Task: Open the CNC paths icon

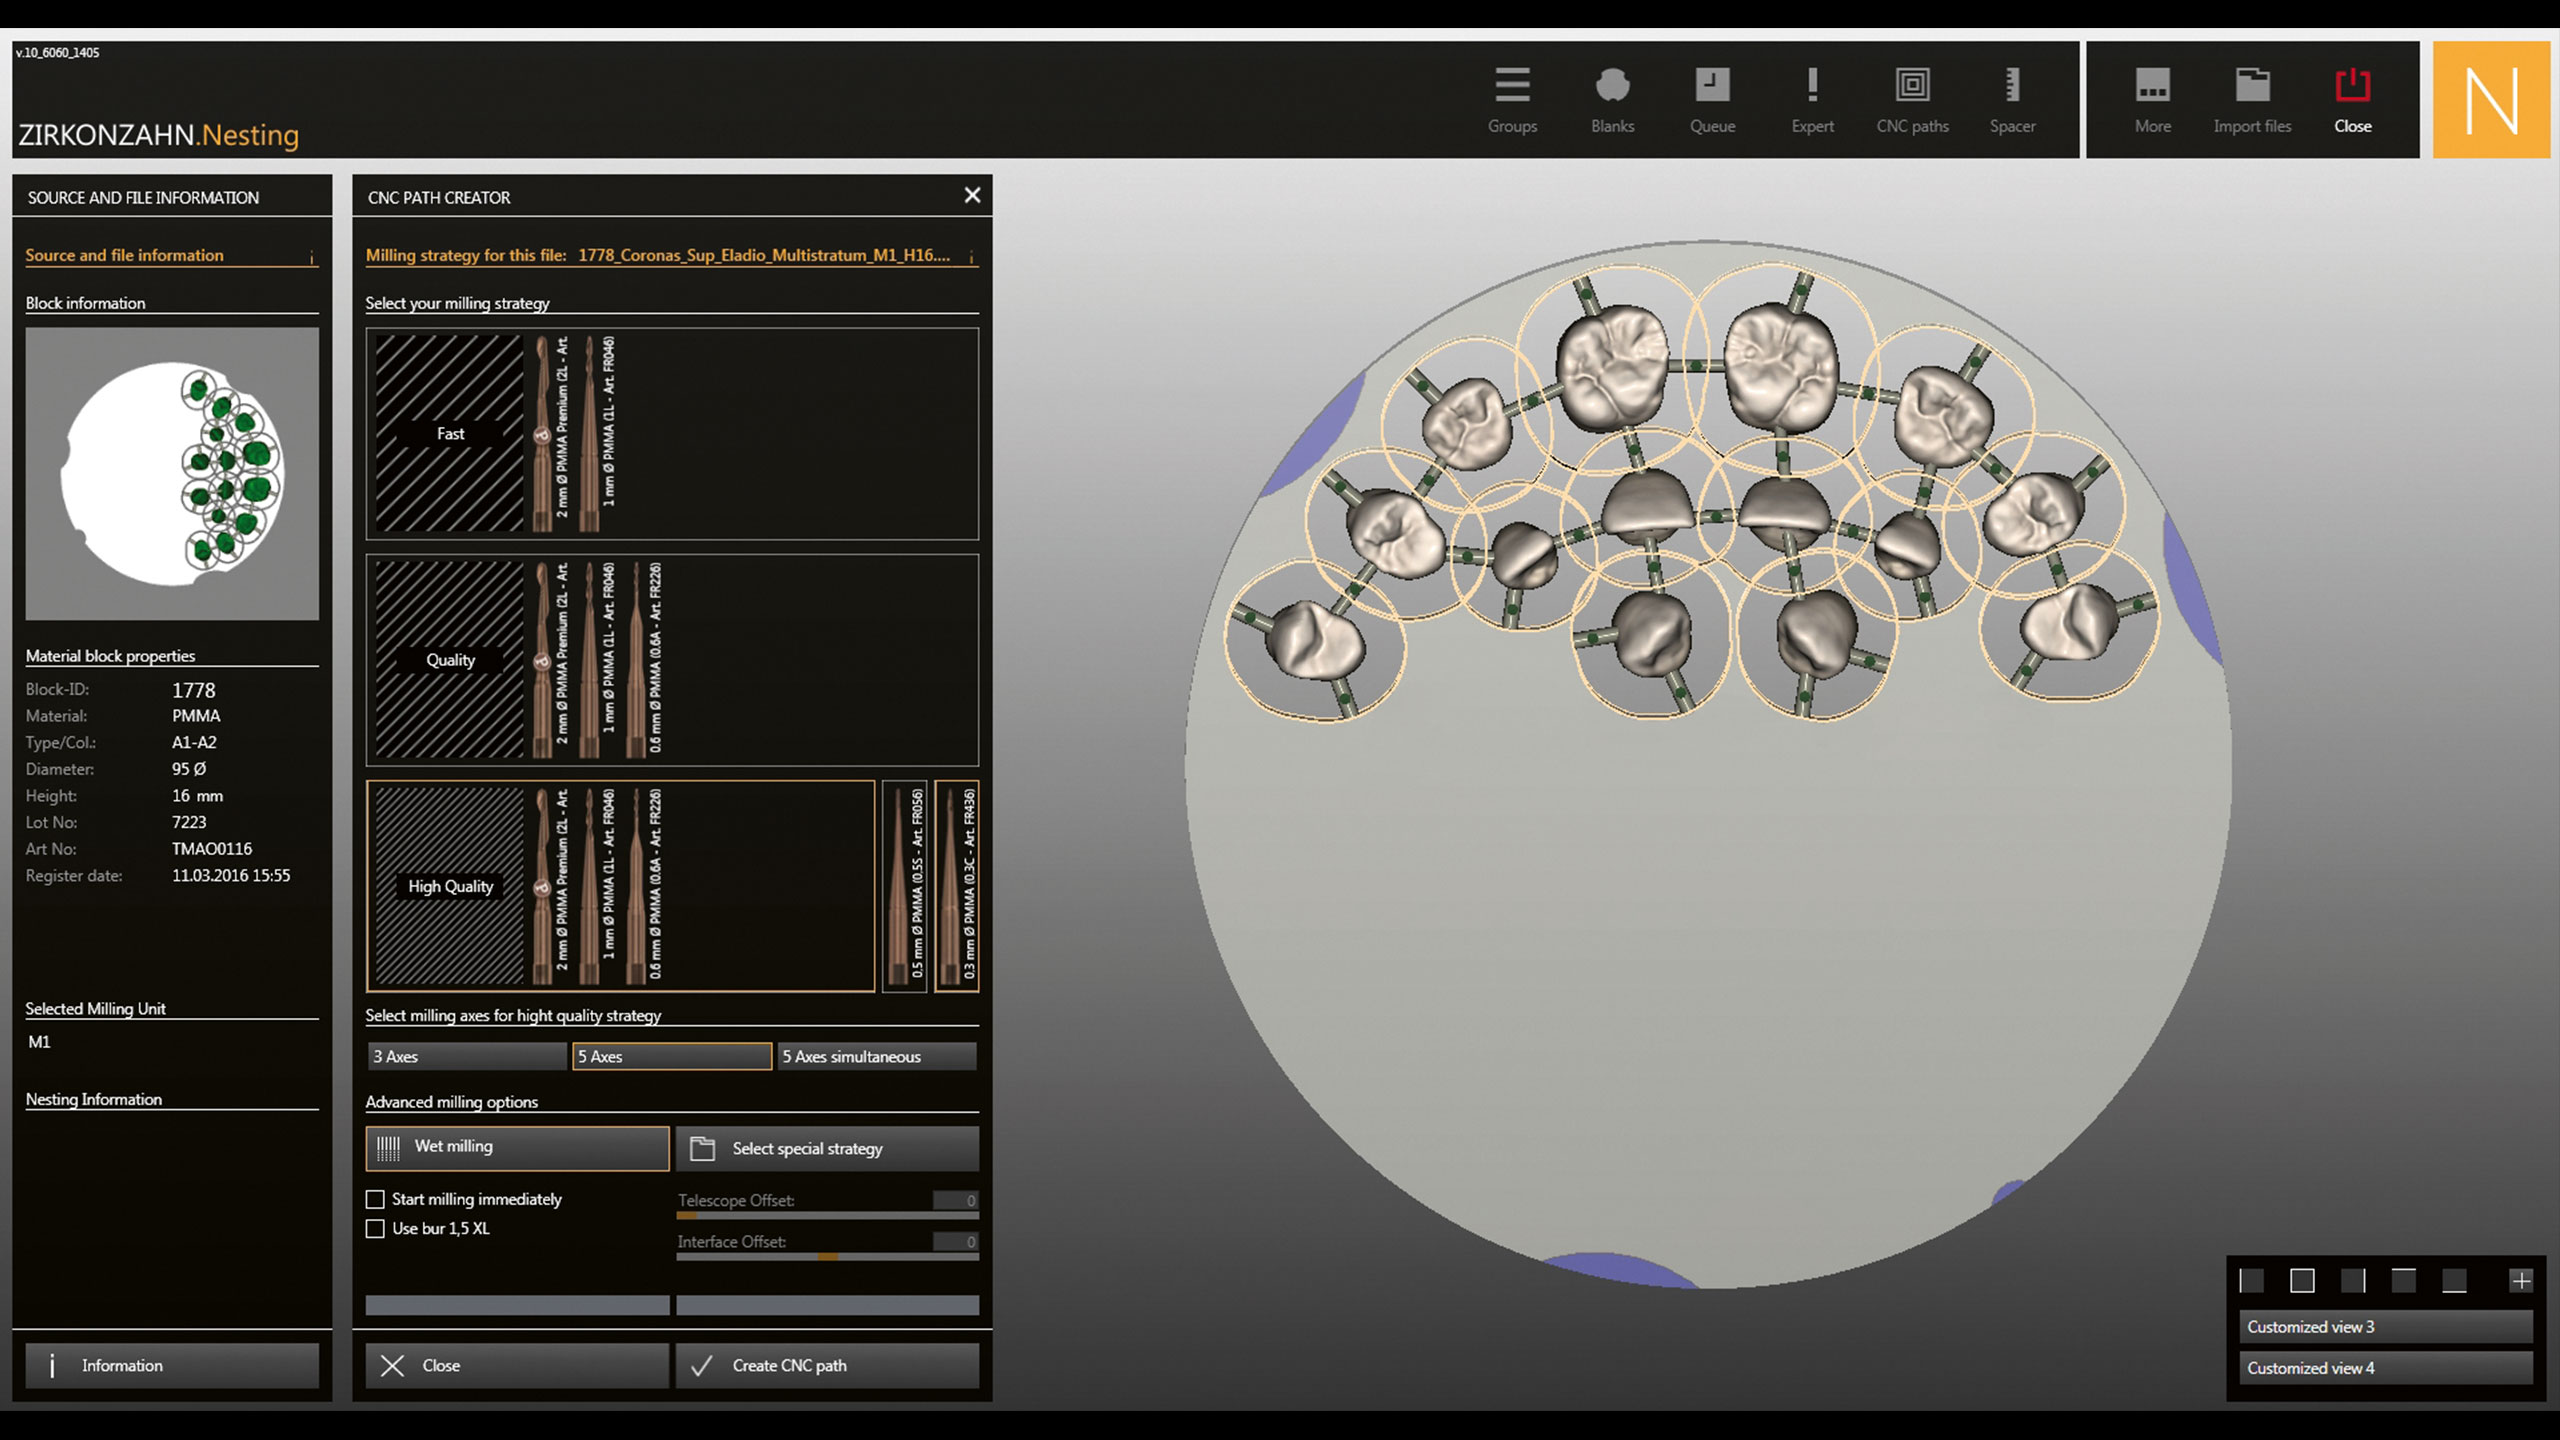Action: tap(1912, 87)
